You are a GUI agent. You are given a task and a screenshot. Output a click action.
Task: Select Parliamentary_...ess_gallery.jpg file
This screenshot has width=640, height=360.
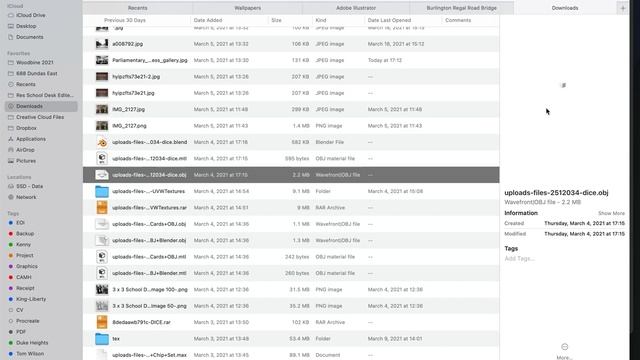tap(291, 60)
